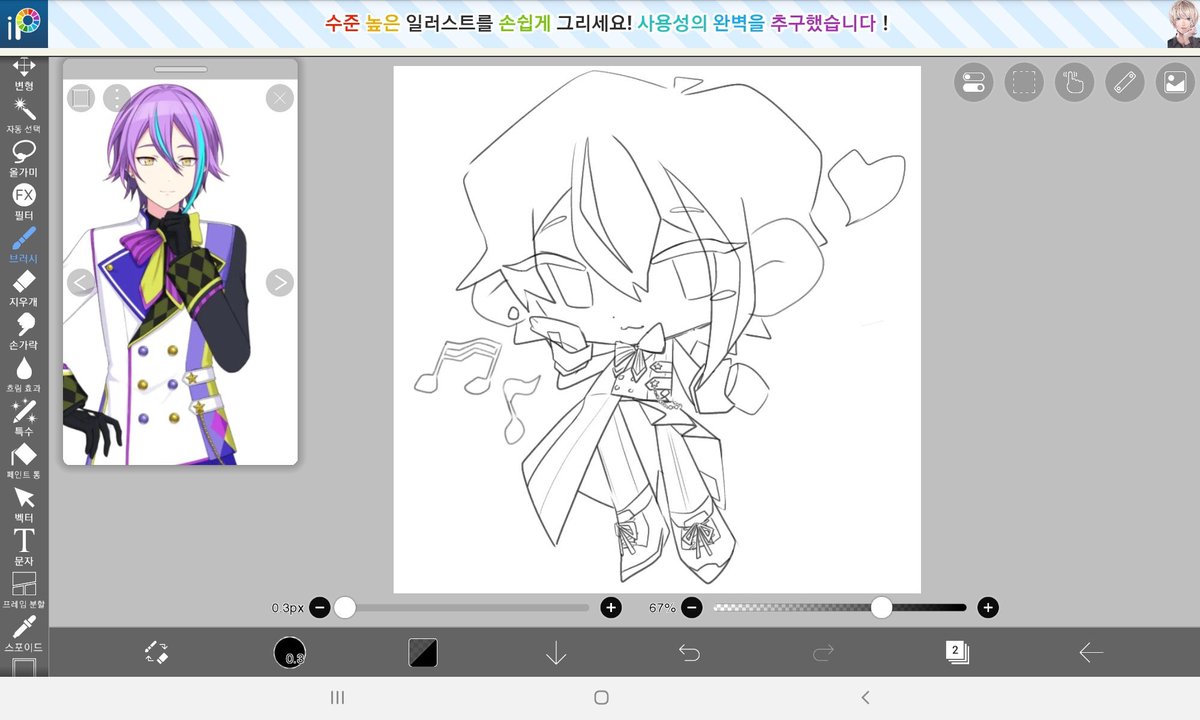The image size is (1200, 720).
Task: Open the material image tool
Action: pos(1176,82)
